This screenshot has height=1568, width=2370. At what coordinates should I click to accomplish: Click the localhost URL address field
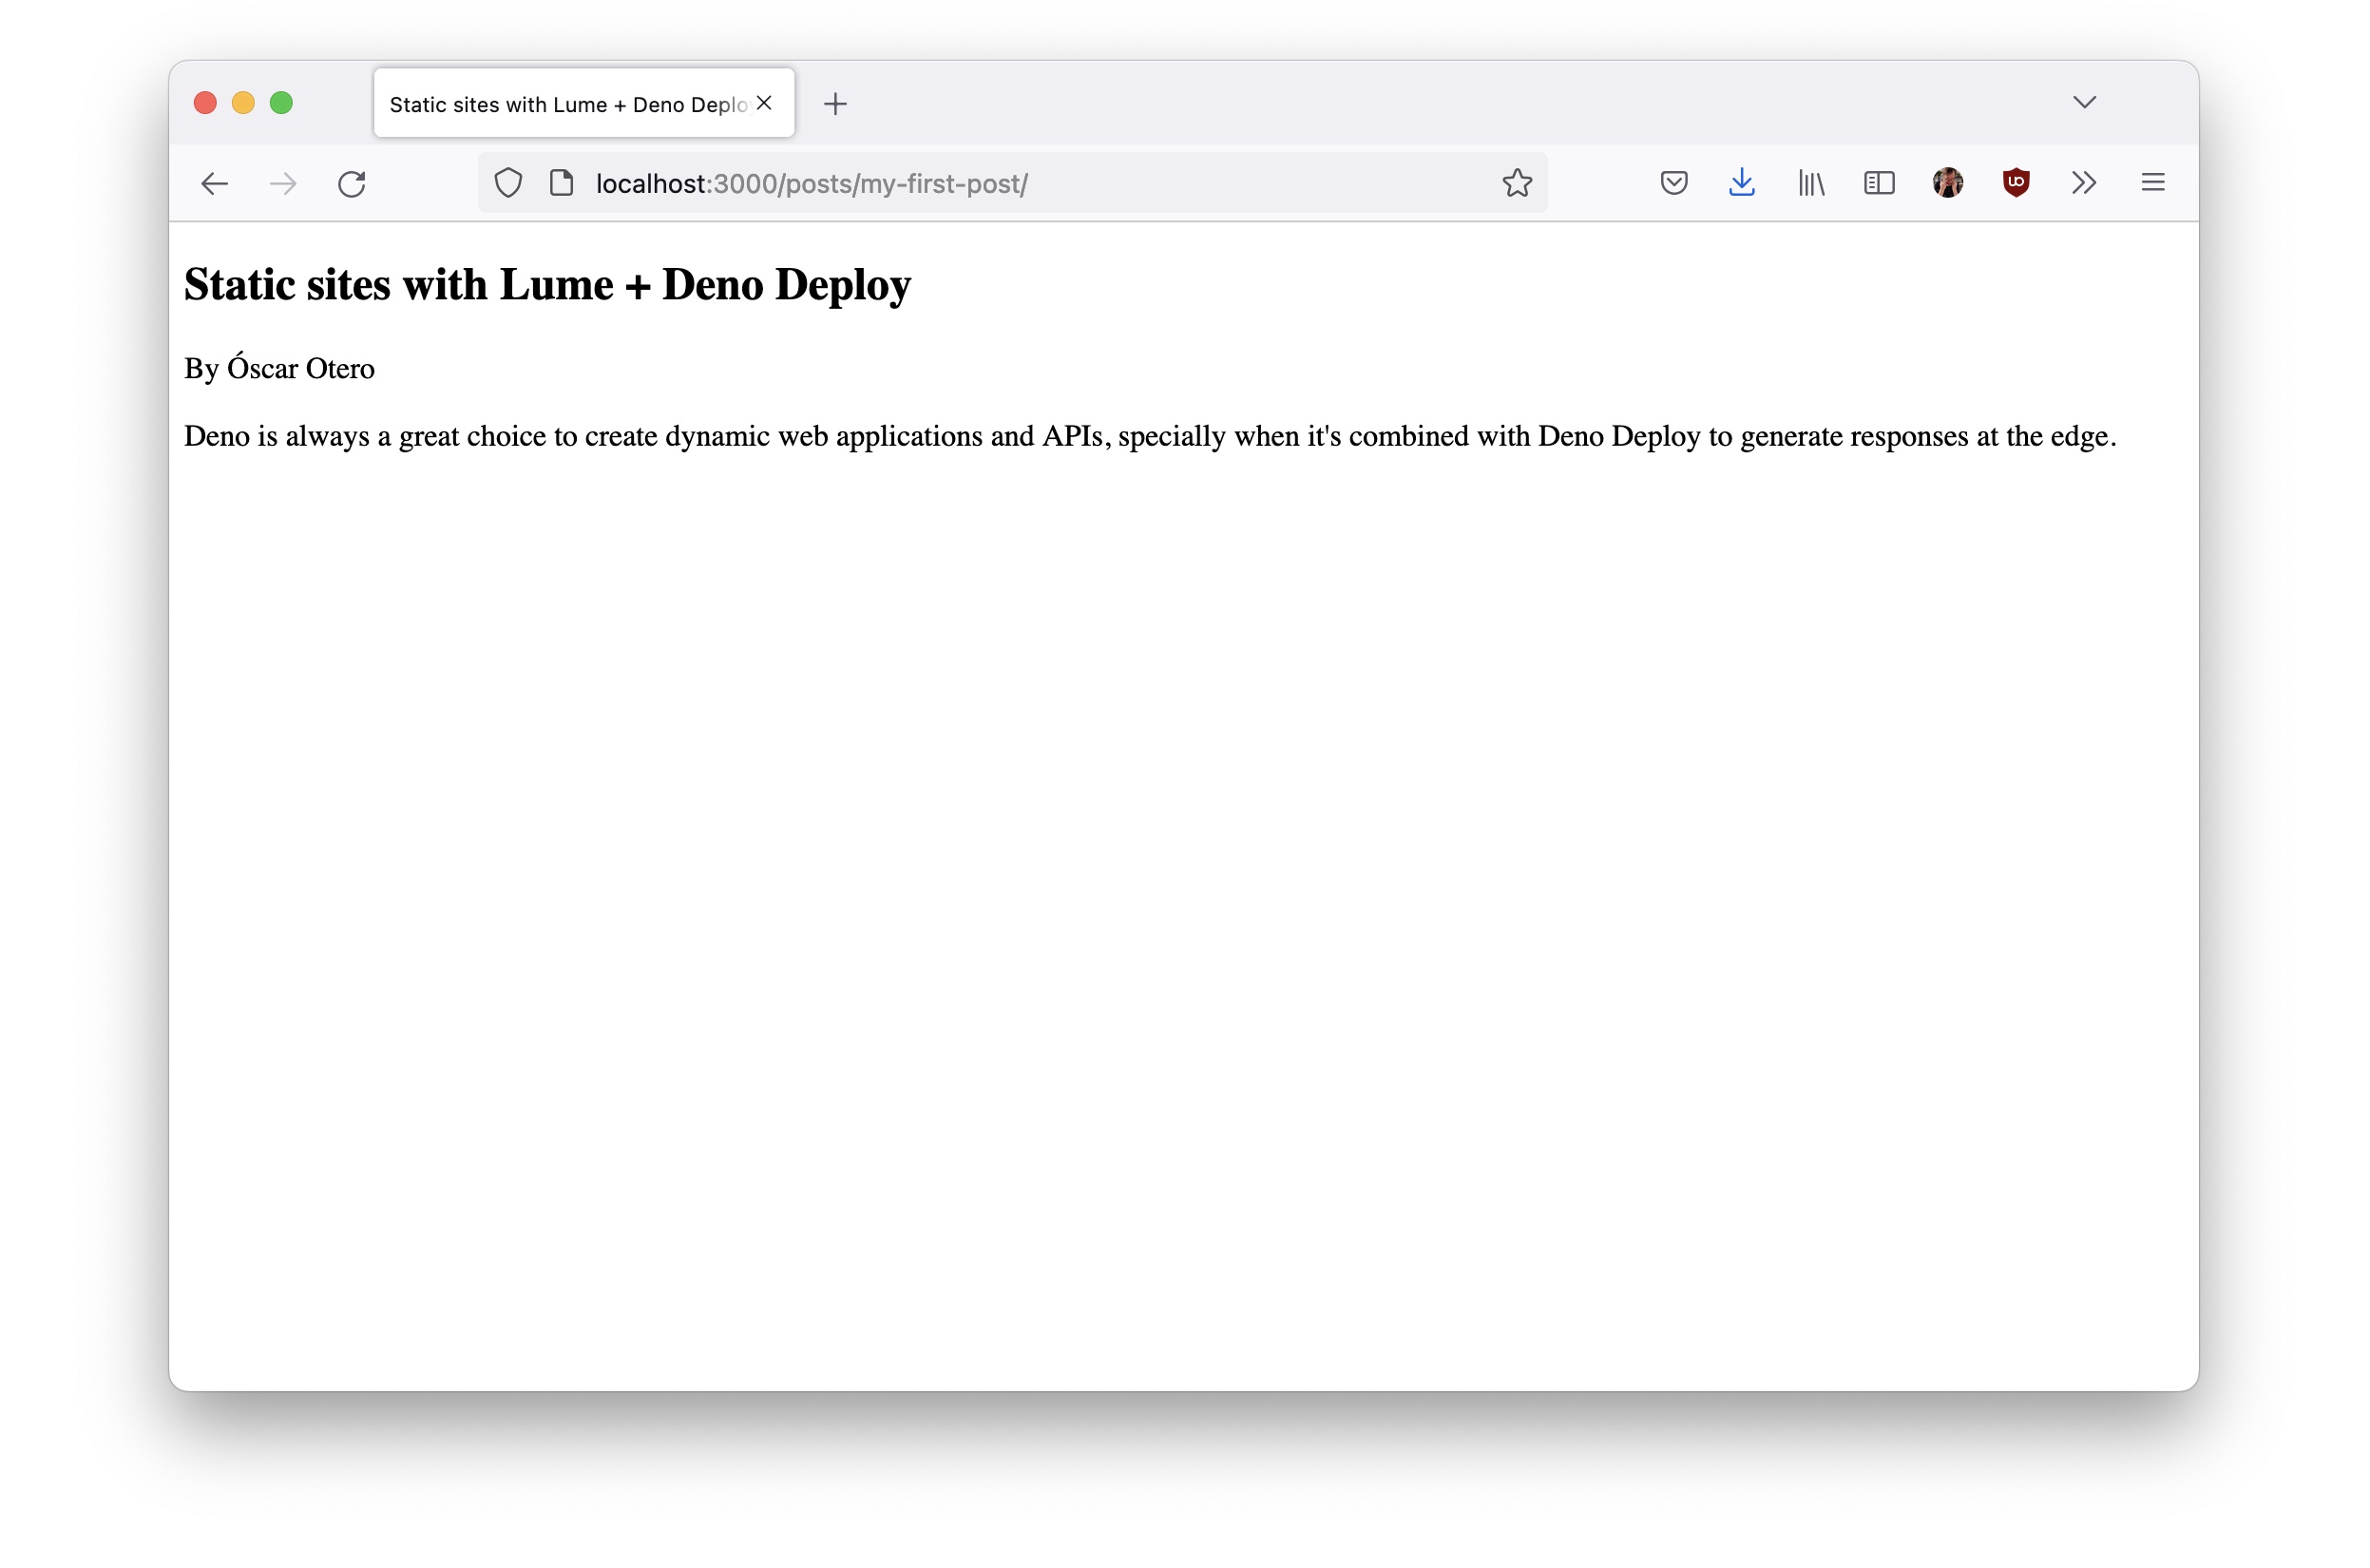[1000, 184]
